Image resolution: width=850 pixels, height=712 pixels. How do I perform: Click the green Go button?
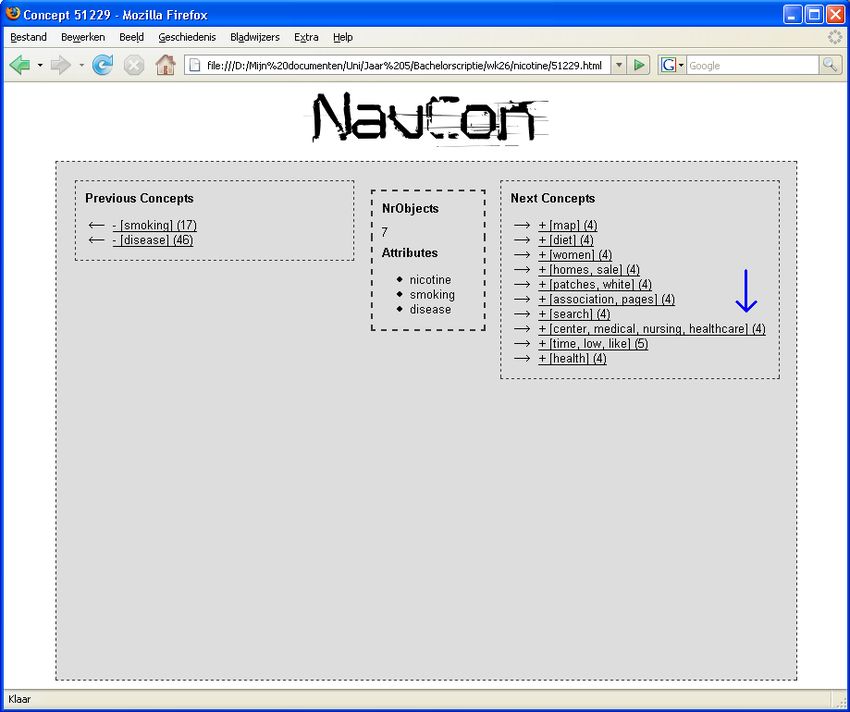(x=639, y=66)
